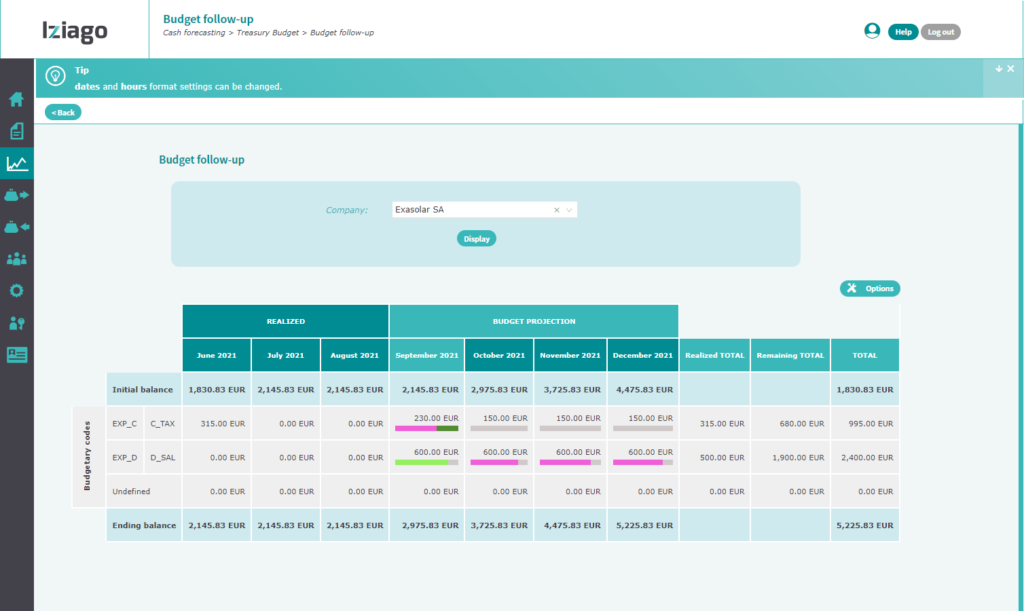Expand the Company dropdown arrow

pyautogui.click(x=569, y=210)
